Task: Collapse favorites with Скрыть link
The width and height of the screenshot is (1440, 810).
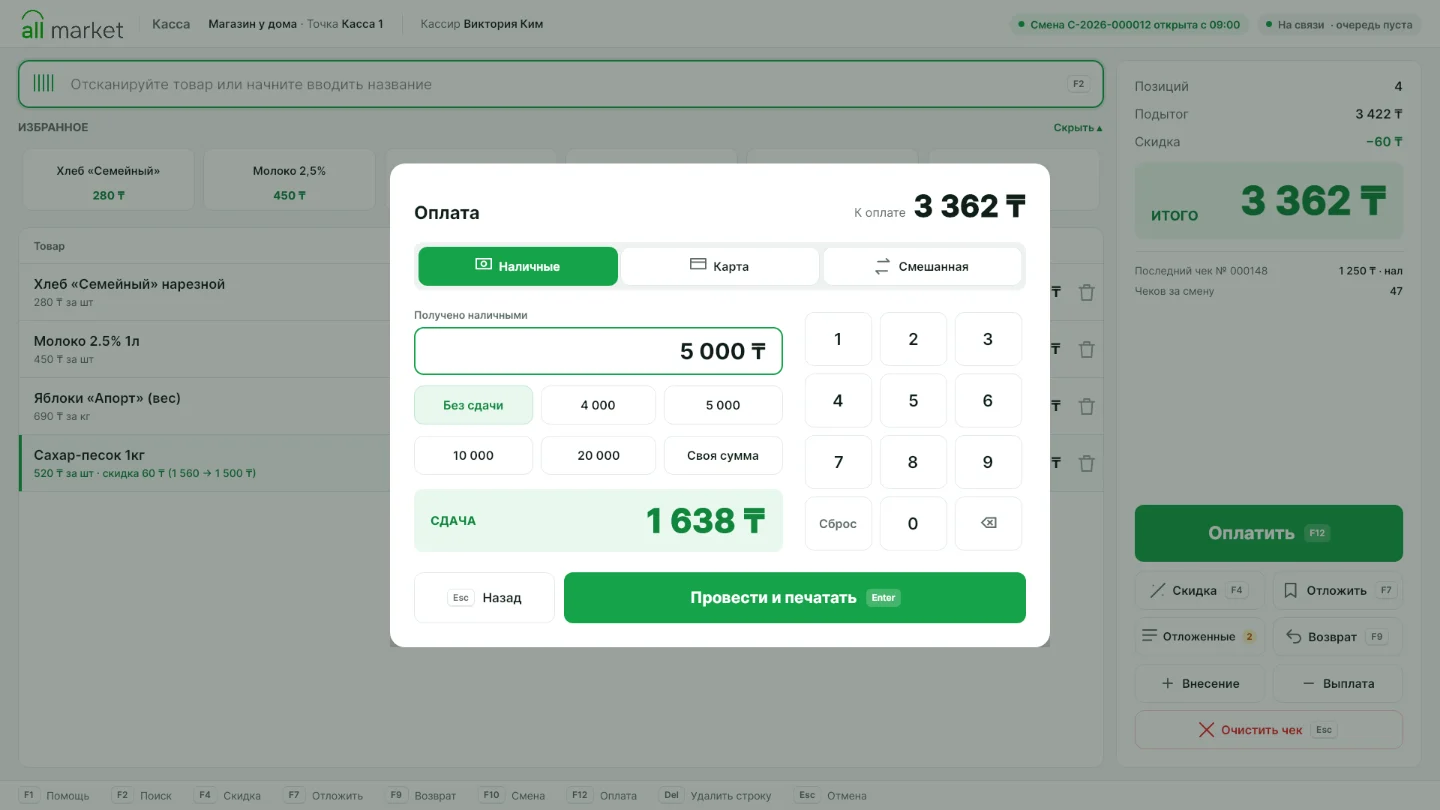Action: tap(1078, 128)
